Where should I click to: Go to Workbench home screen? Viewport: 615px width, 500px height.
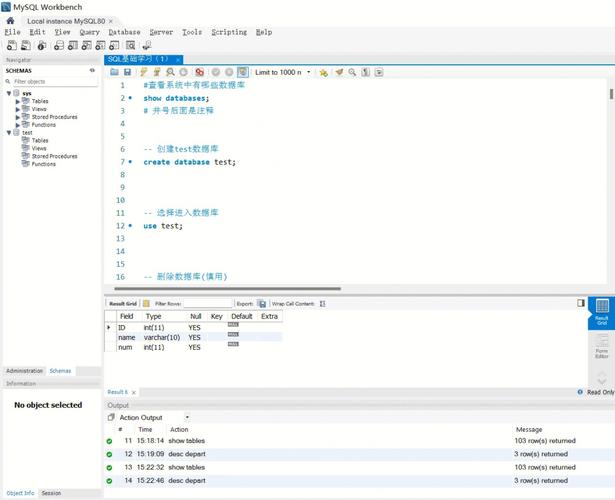click(11, 21)
